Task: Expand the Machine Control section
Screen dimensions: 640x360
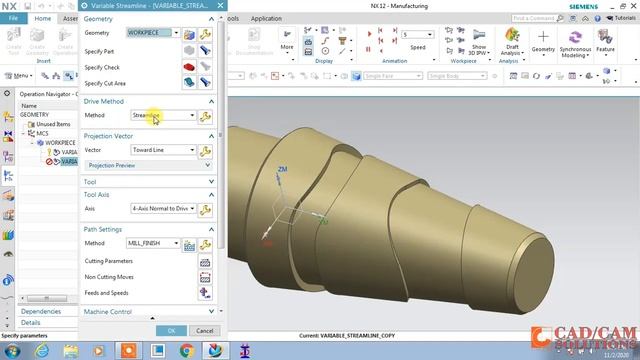Action: (x=211, y=311)
